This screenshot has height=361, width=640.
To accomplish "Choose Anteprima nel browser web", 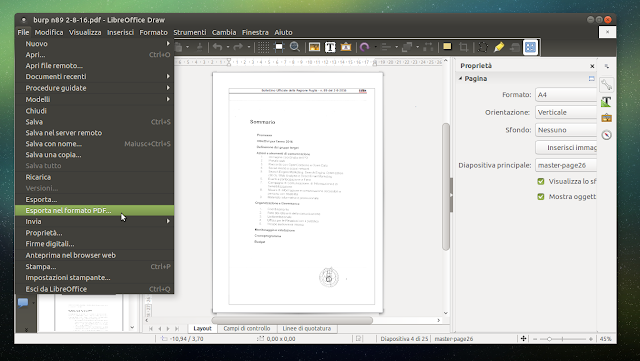I will pos(95,255).
